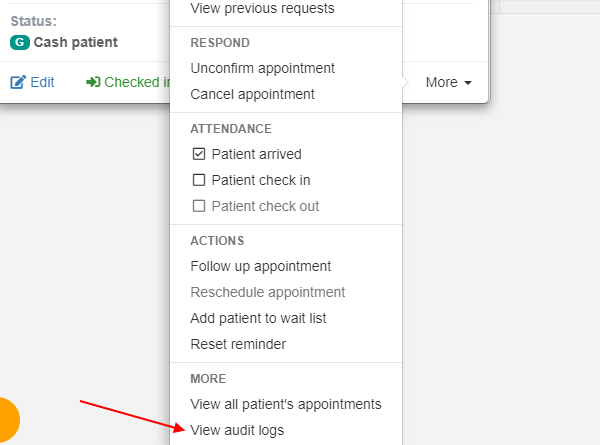Select Reschedule appointment entry

267,292
